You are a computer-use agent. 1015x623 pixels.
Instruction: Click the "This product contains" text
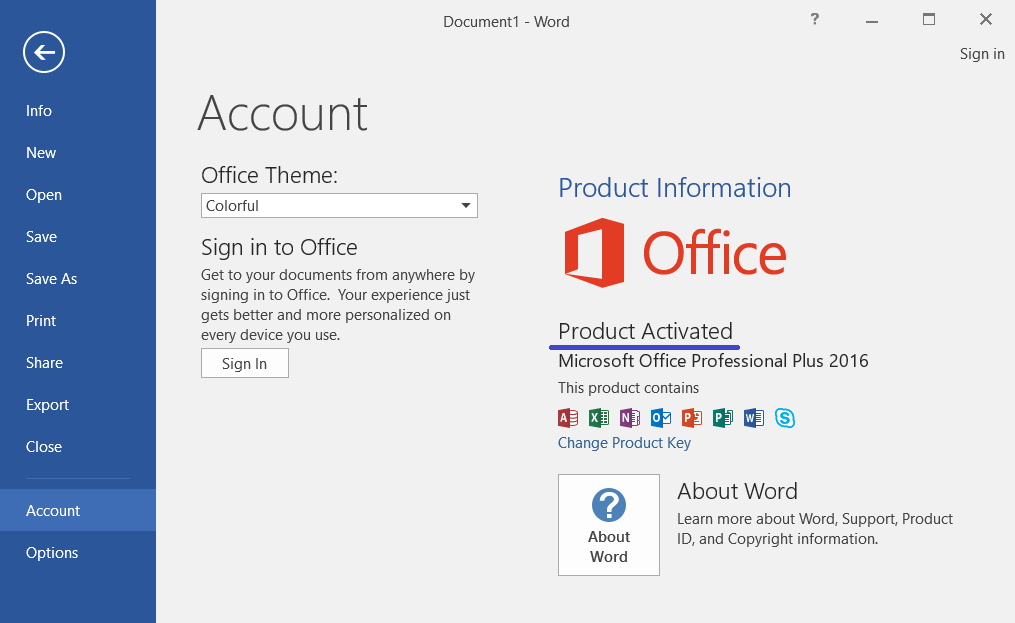629,388
